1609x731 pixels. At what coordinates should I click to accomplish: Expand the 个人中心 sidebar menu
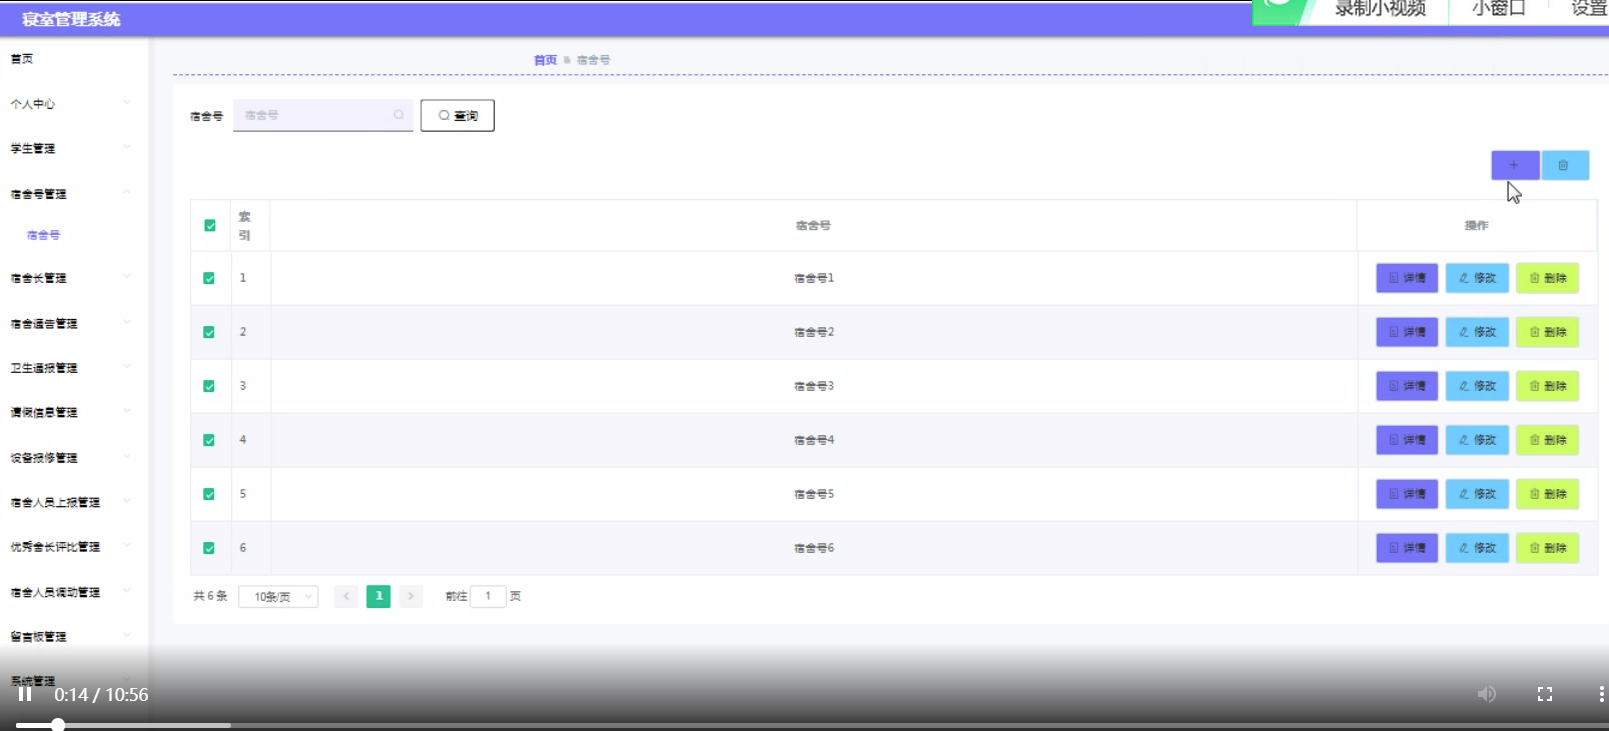(70, 103)
